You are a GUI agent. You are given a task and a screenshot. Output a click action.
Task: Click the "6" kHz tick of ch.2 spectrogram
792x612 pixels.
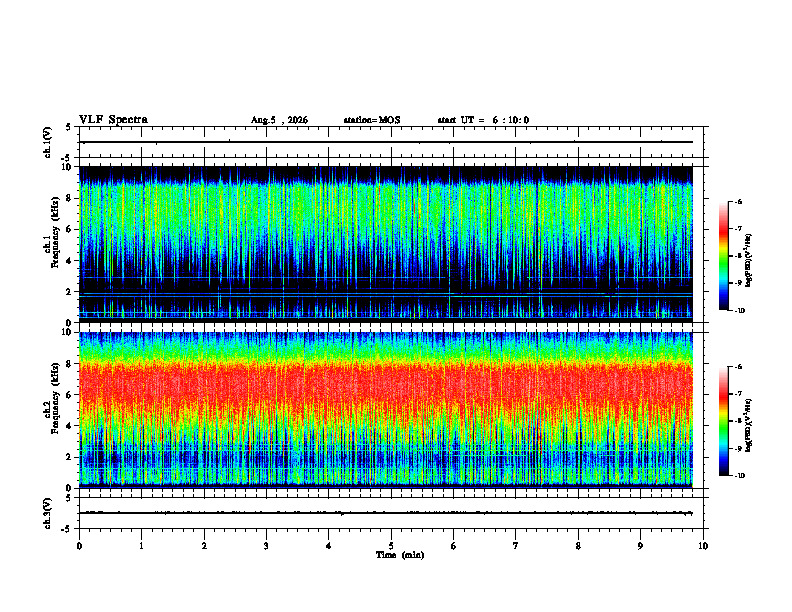tap(69, 395)
